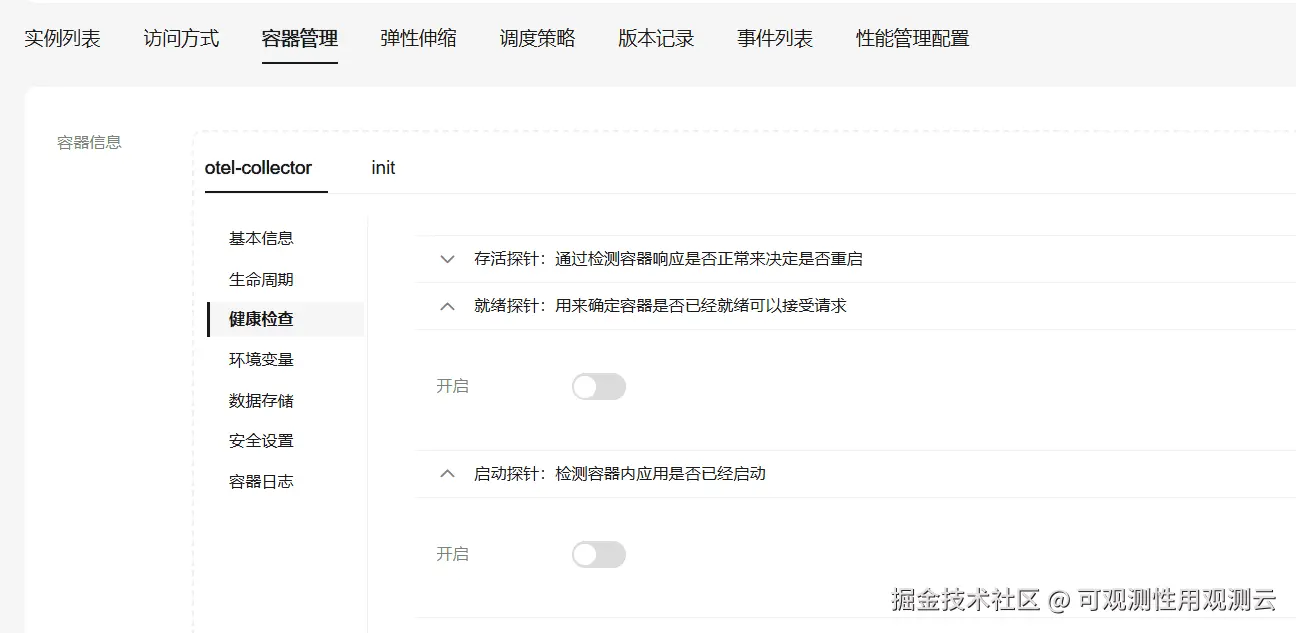Collapse the 就绪探针 readiness probe section

447,306
